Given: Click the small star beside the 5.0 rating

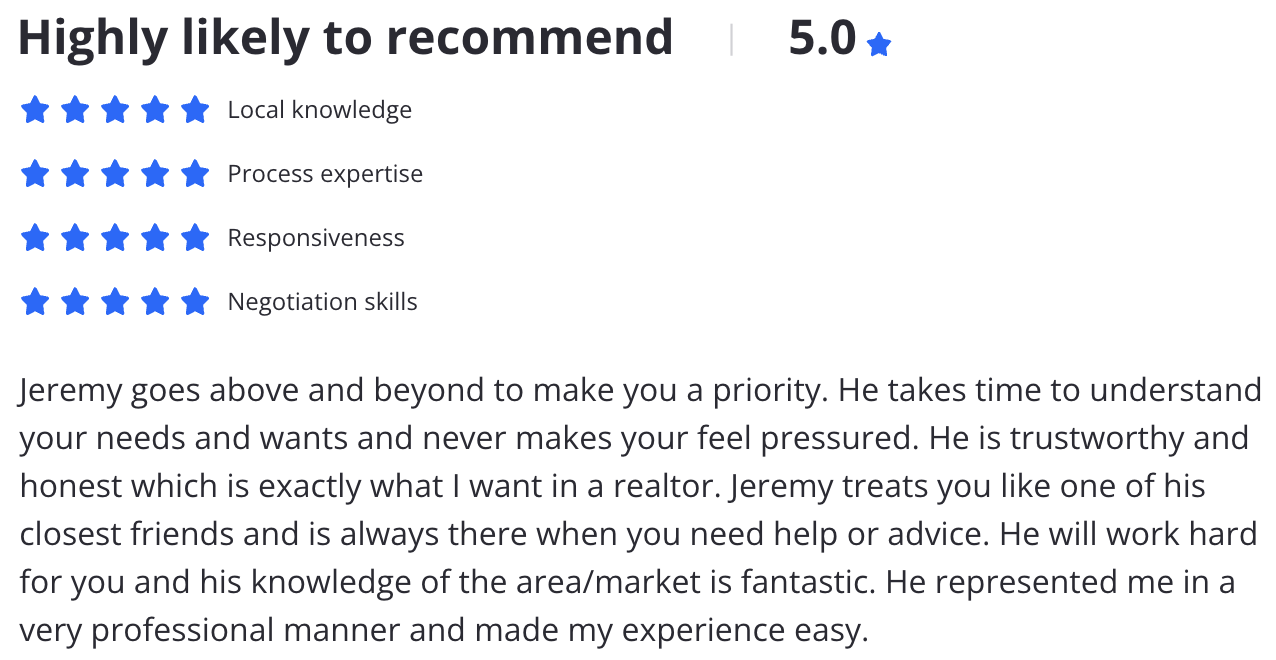Looking at the screenshot, I should click(879, 45).
